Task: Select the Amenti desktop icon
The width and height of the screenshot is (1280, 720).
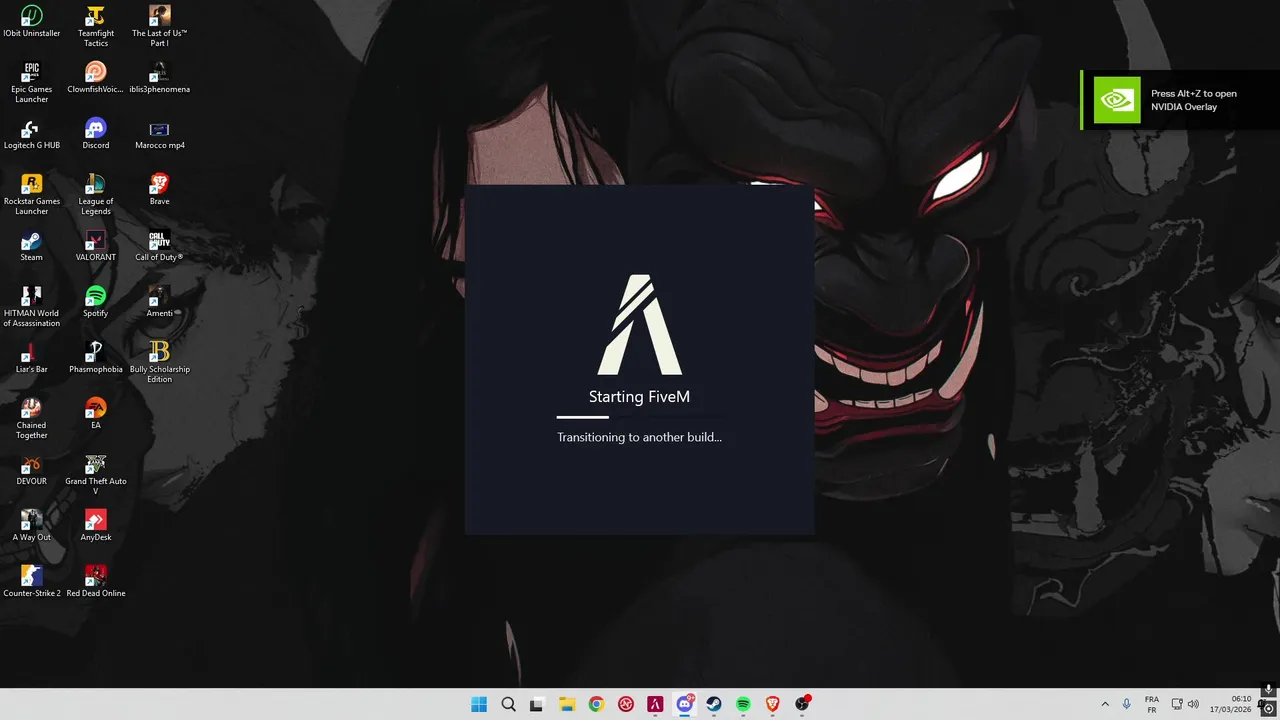Action: pos(159,302)
